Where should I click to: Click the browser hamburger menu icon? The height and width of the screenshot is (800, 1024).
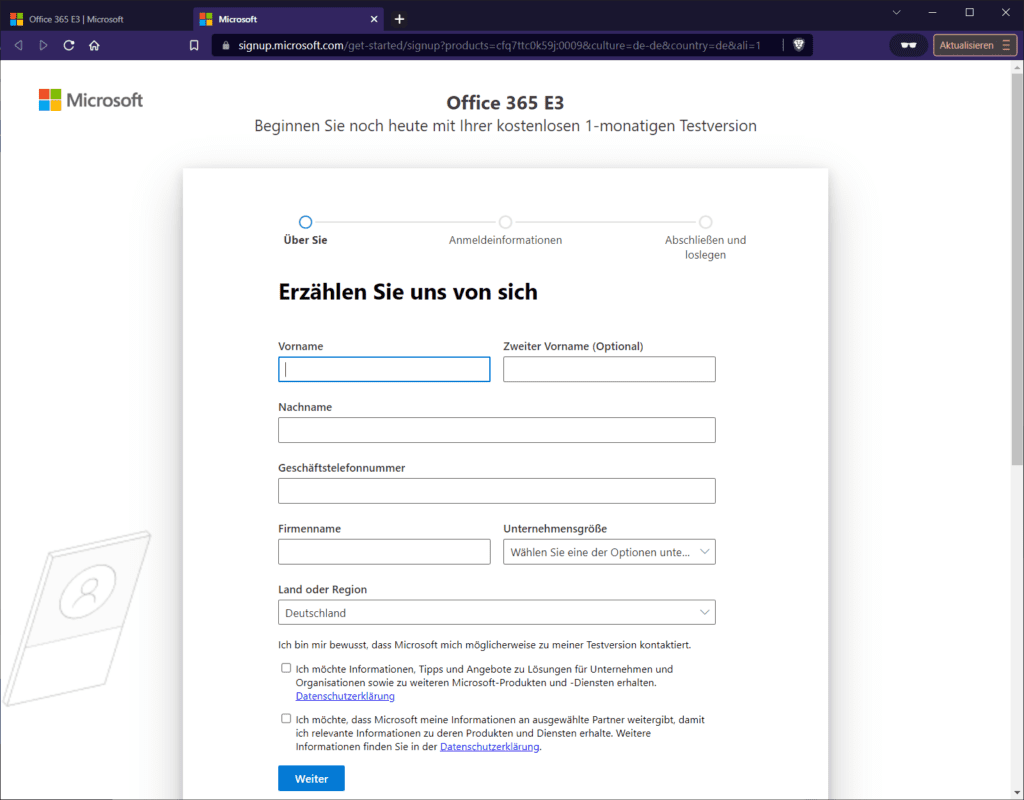1006,45
